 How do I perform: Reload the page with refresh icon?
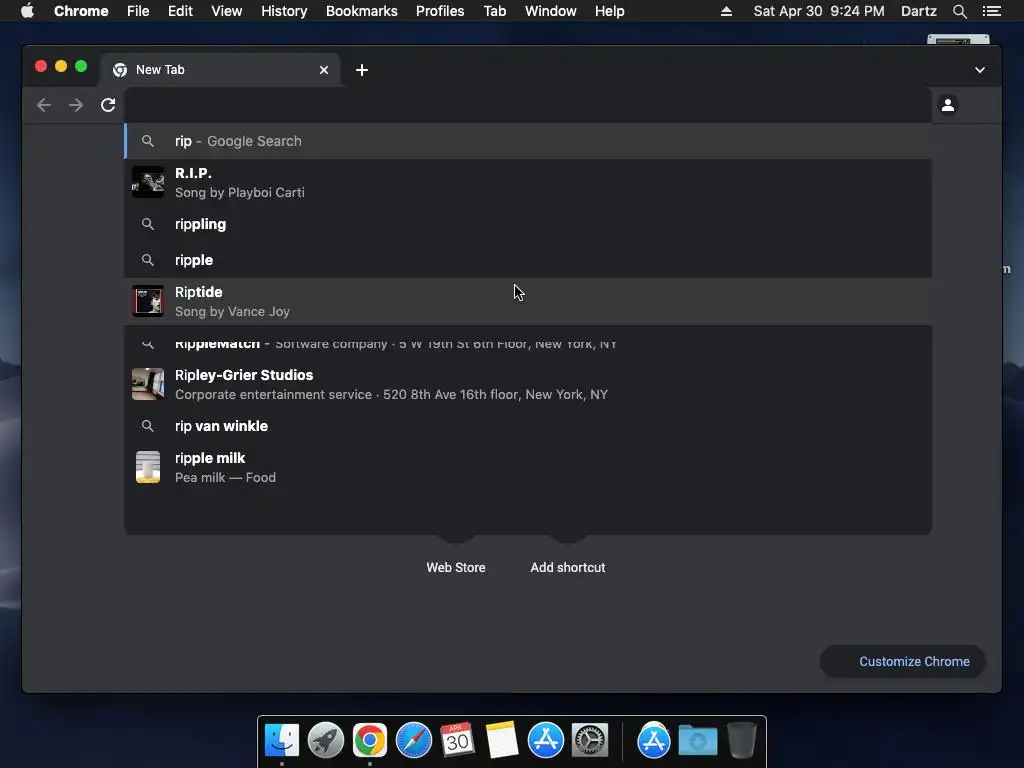[x=108, y=105]
